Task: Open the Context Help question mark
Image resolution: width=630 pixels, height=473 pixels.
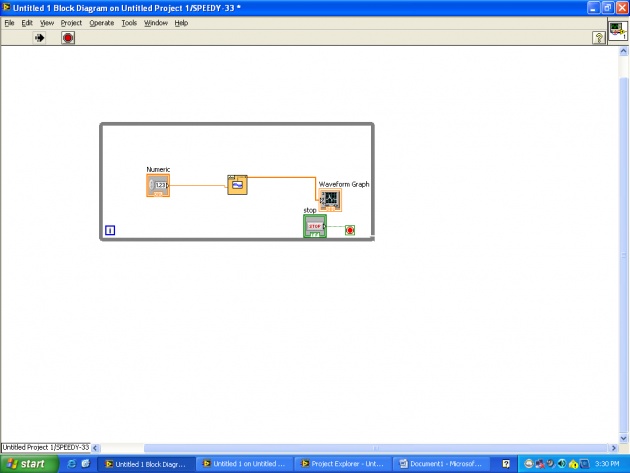Action: pyautogui.click(x=599, y=38)
